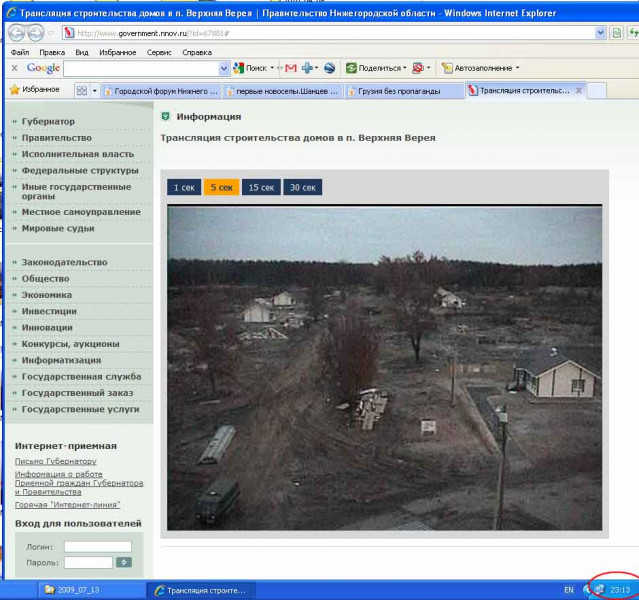Go forward with the IE Forward arrow
This screenshot has width=639, height=600.
[35, 33]
